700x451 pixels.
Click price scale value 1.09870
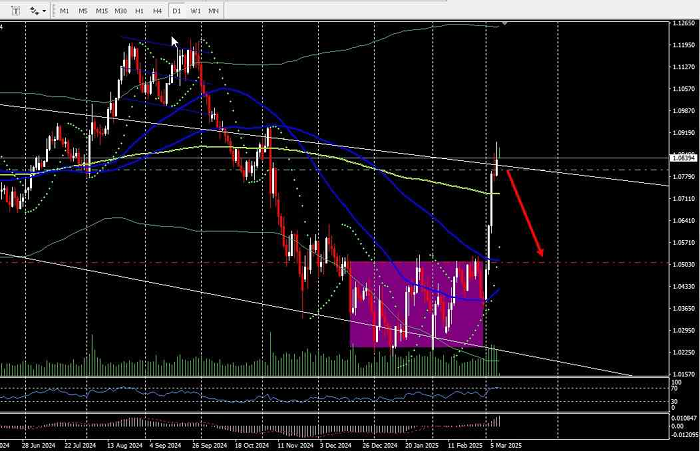point(684,111)
